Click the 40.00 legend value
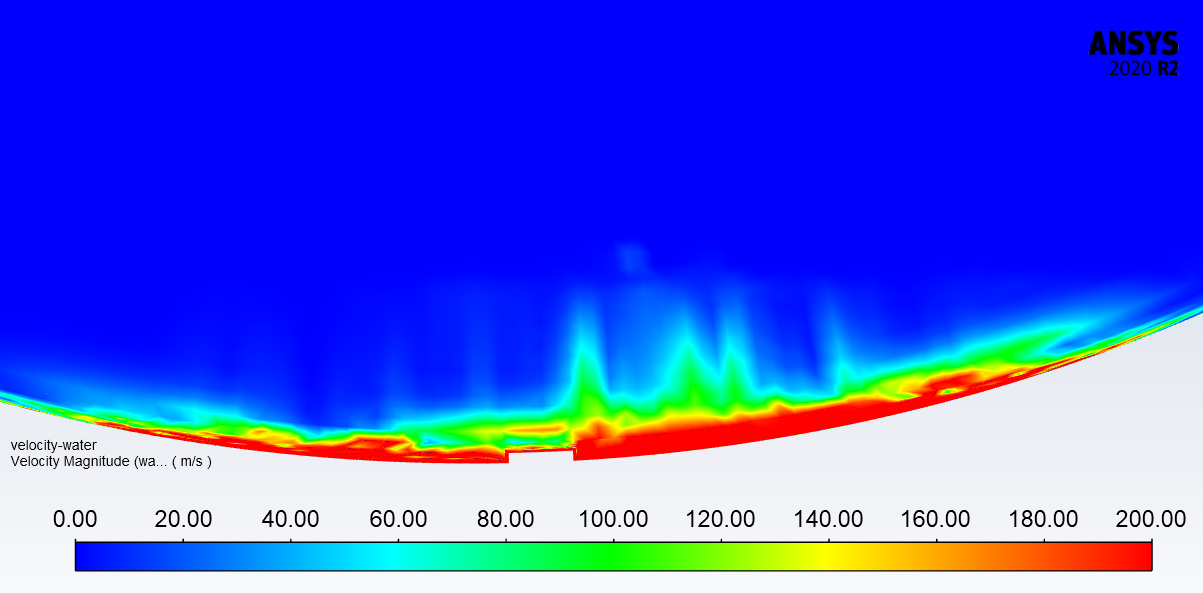The image size is (1203, 593). pyautogui.click(x=290, y=519)
